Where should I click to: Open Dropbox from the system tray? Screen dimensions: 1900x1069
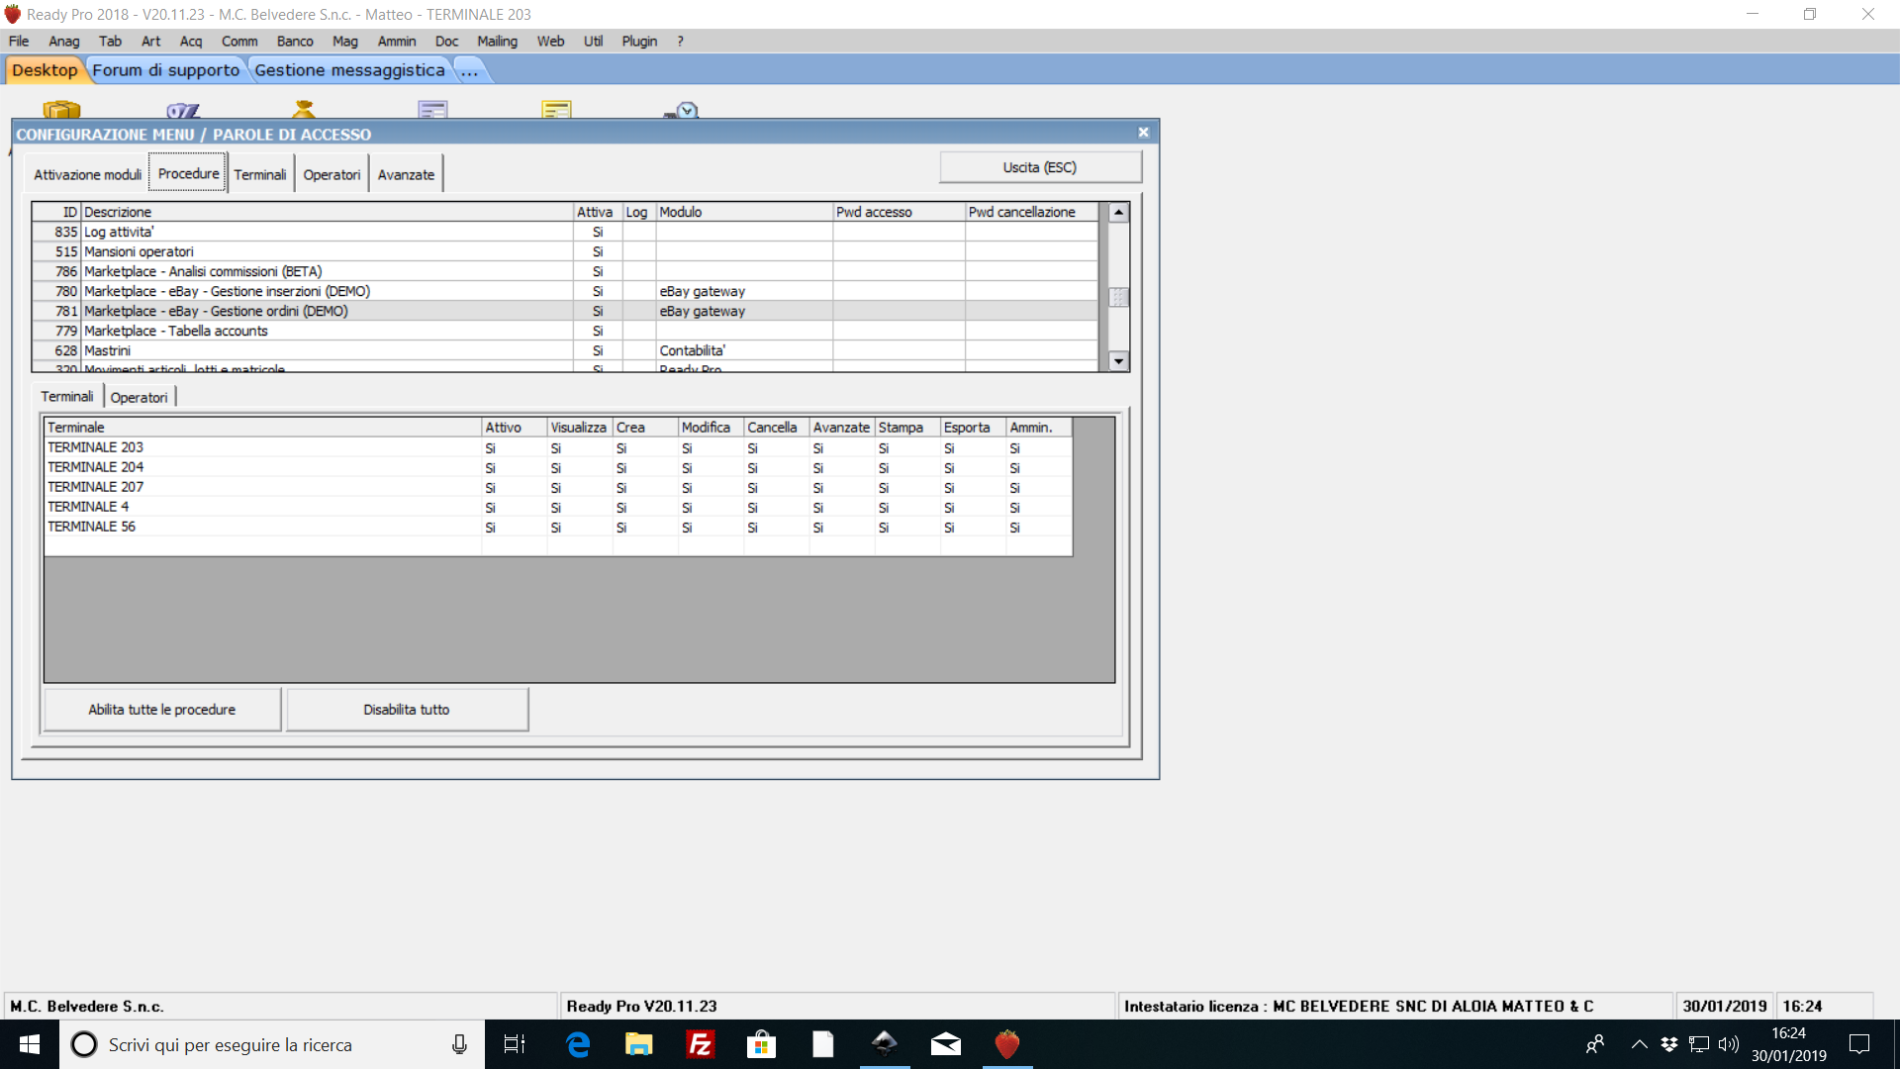(x=1669, y=1044)
